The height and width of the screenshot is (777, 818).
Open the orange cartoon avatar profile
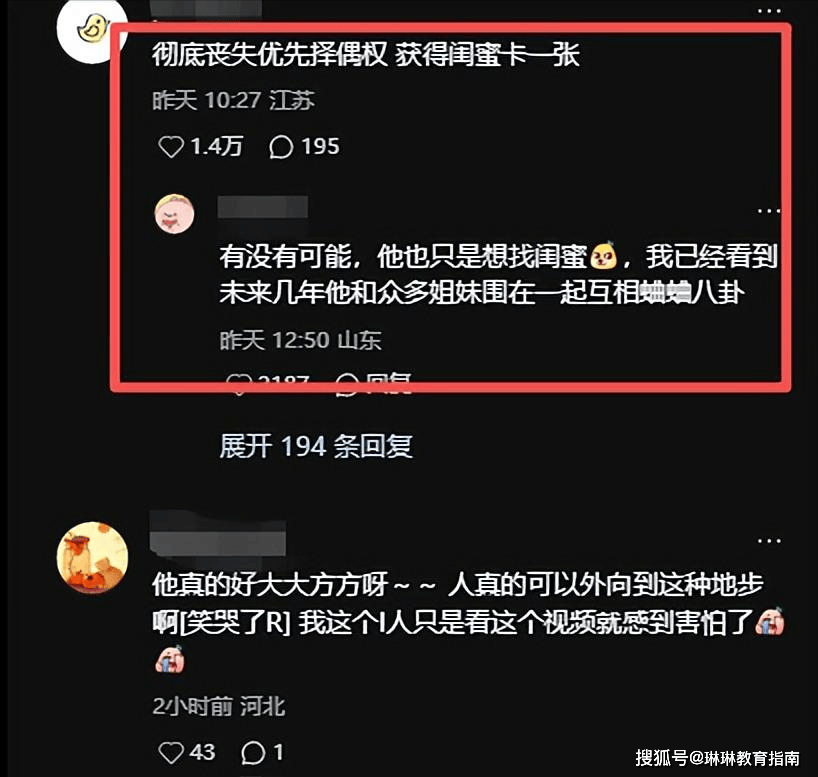click(x=92, y=557)
